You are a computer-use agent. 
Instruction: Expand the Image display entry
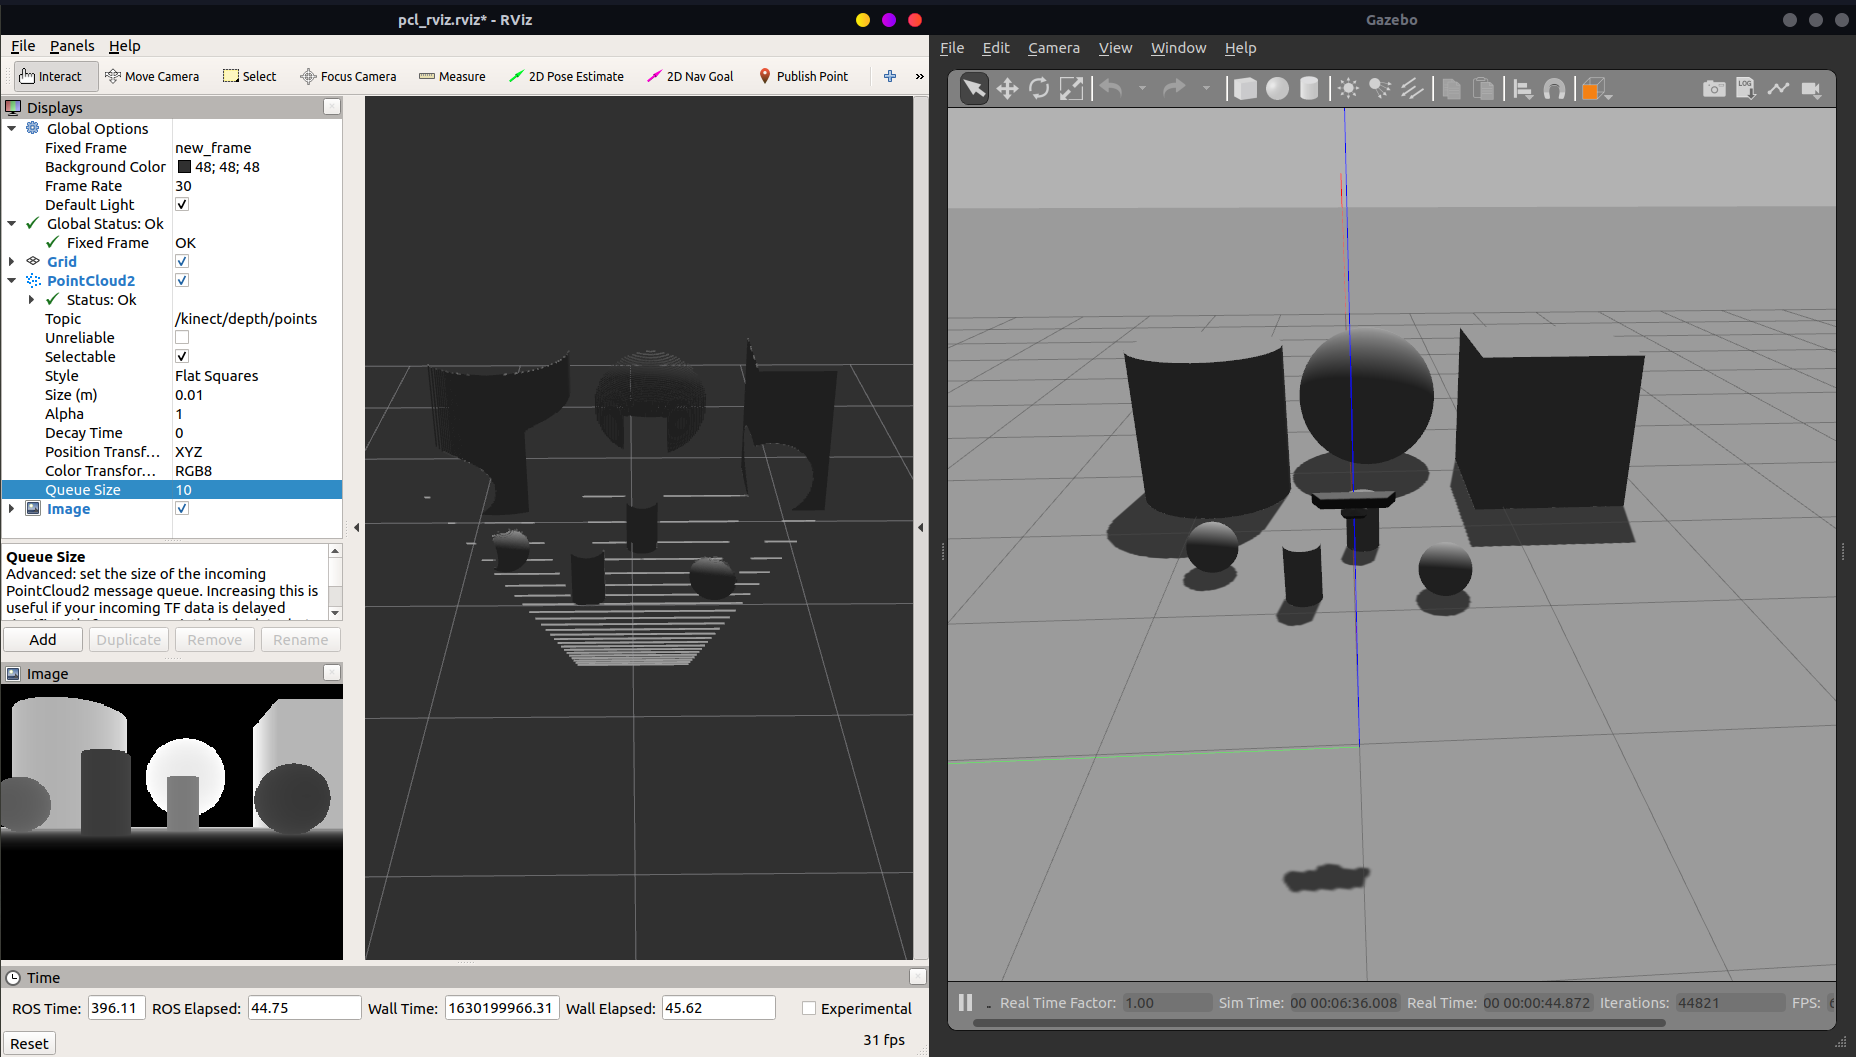(11, 508)
